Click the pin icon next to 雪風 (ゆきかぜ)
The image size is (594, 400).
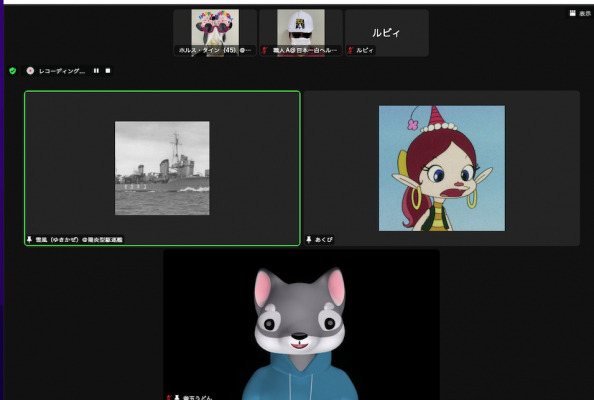pyautogui.click(x=30, y=239)
